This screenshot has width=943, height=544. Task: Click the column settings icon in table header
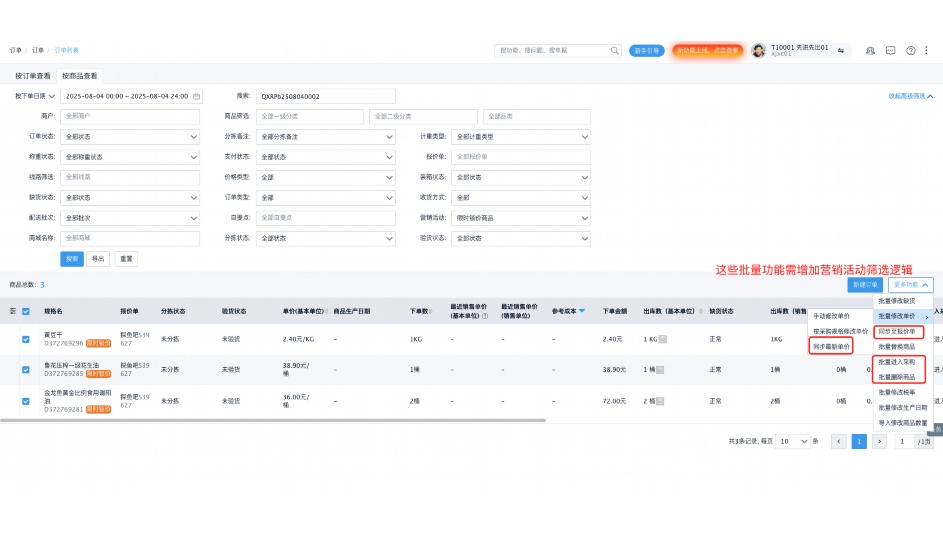(x=13, y=311)
